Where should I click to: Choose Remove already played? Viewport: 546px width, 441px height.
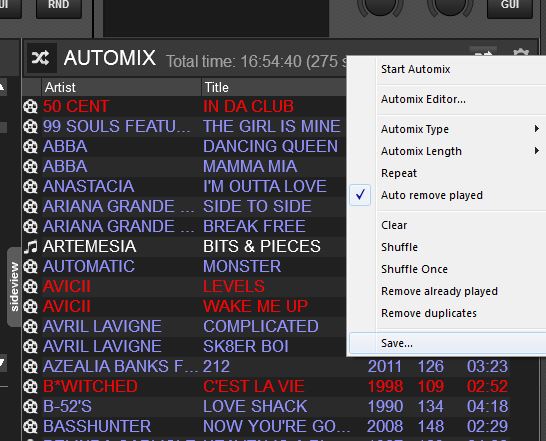pyautogui.click(x=439, y=291)
